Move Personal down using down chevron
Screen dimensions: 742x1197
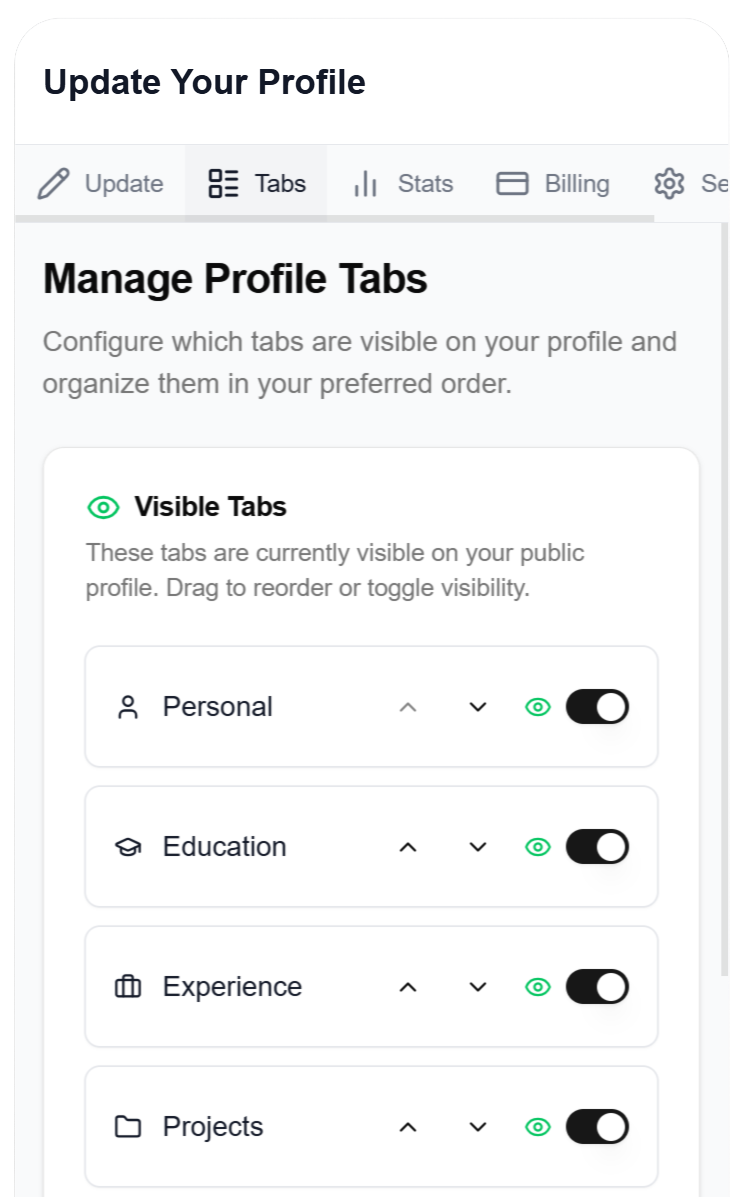[x=478, y=707]
